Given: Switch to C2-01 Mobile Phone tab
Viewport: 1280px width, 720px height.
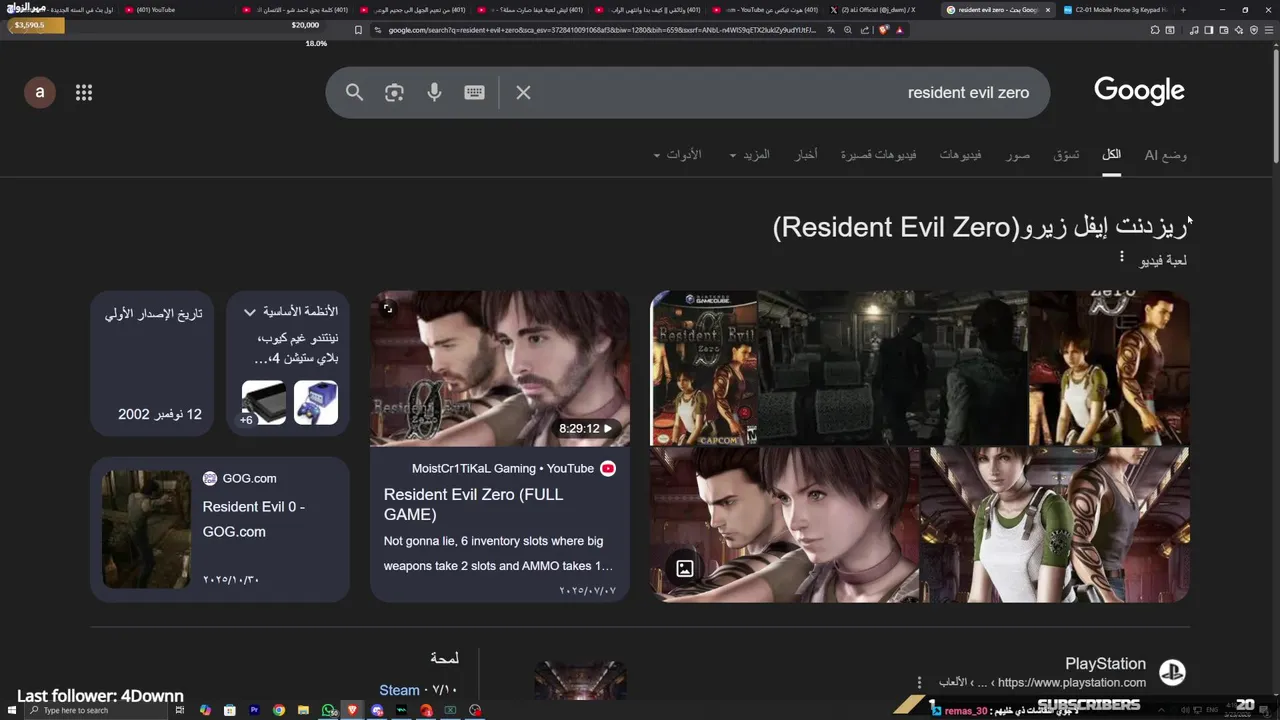Looking at the screenshot, I should click(1115, 10).
